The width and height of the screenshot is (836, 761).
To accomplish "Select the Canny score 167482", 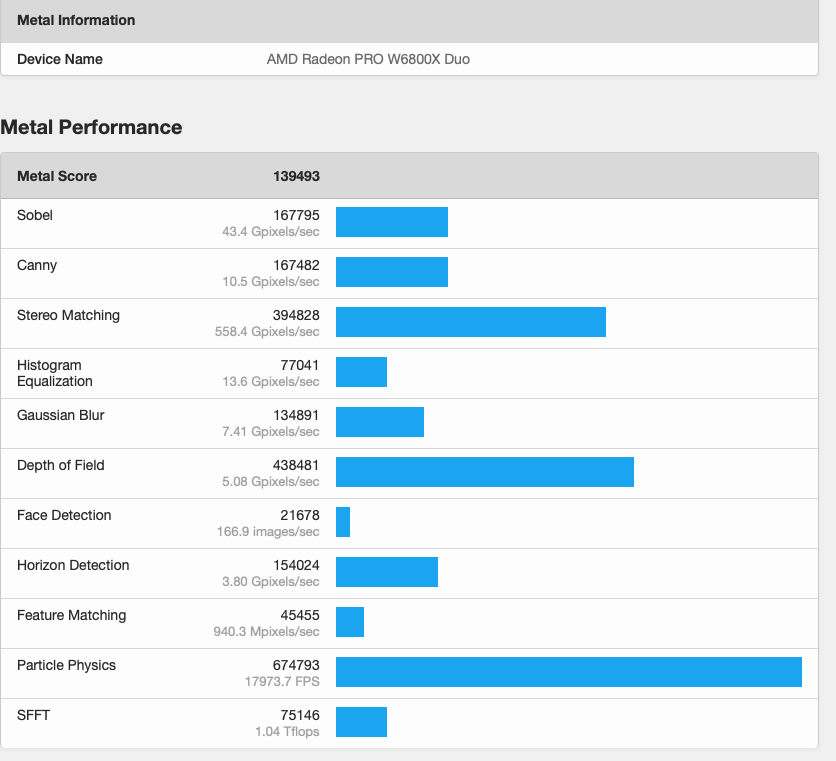I will pyautogui.click(x=296, y=266).
